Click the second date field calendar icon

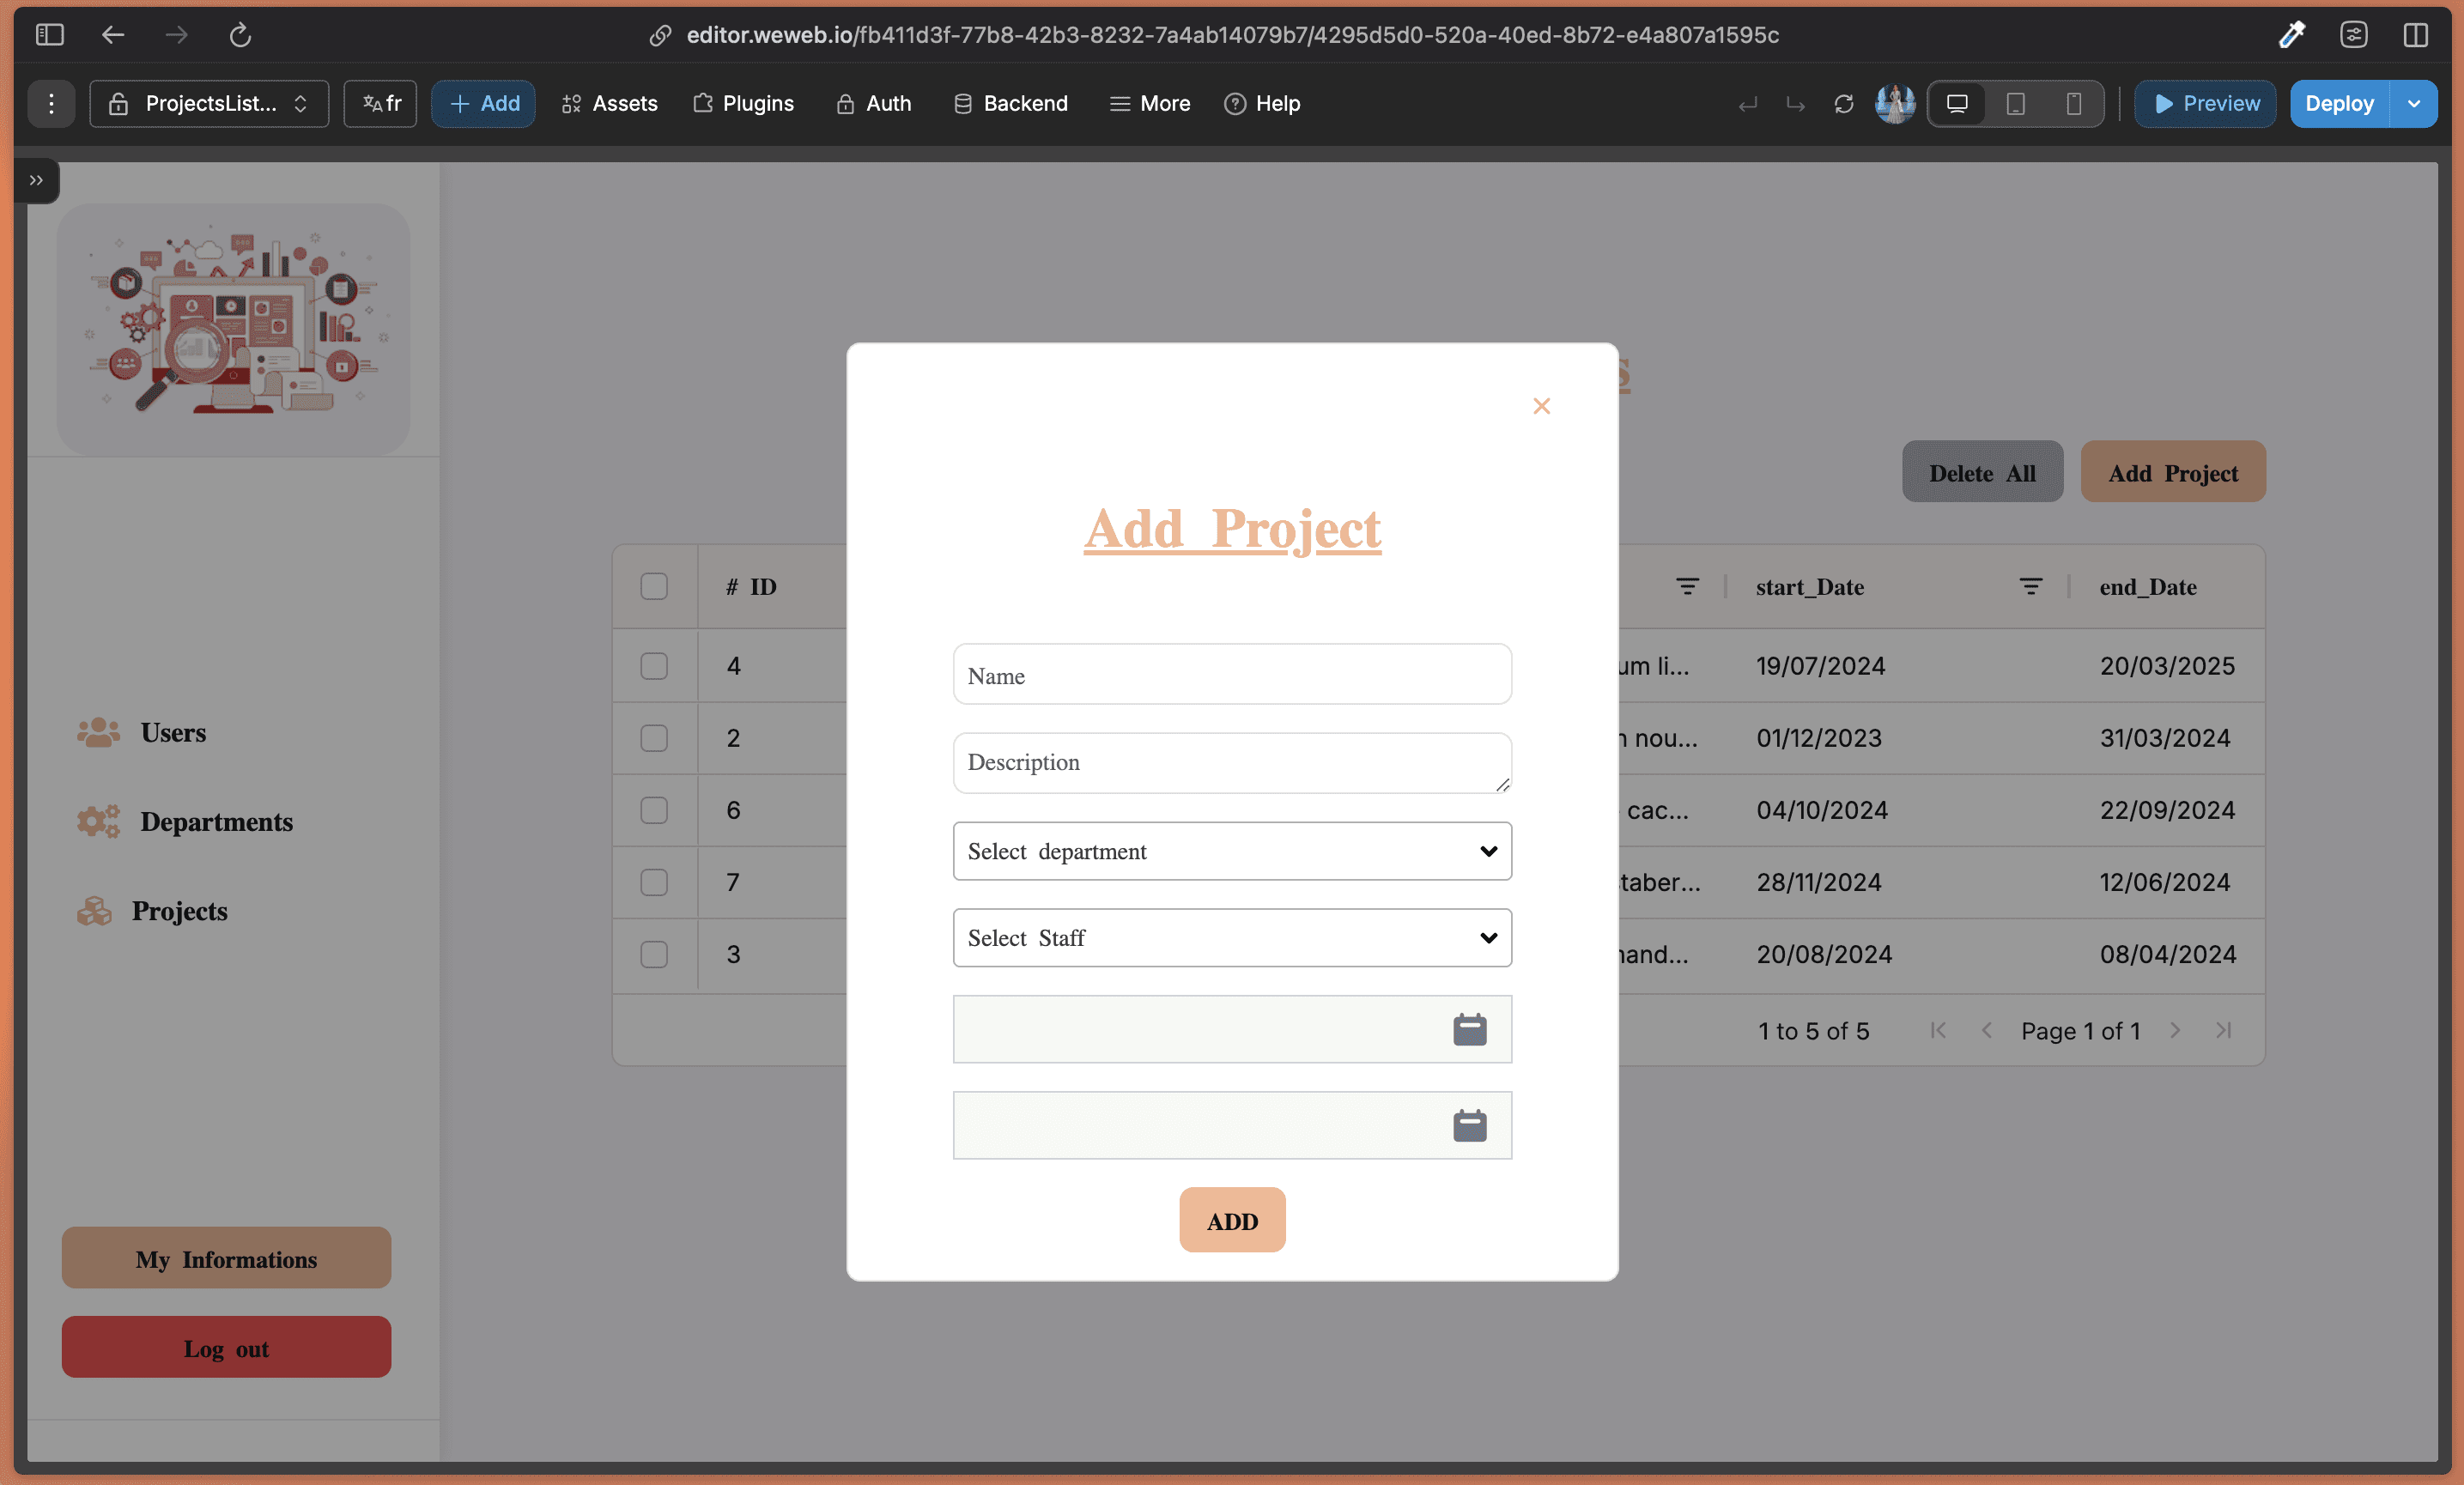[x=1469, y=1125]
